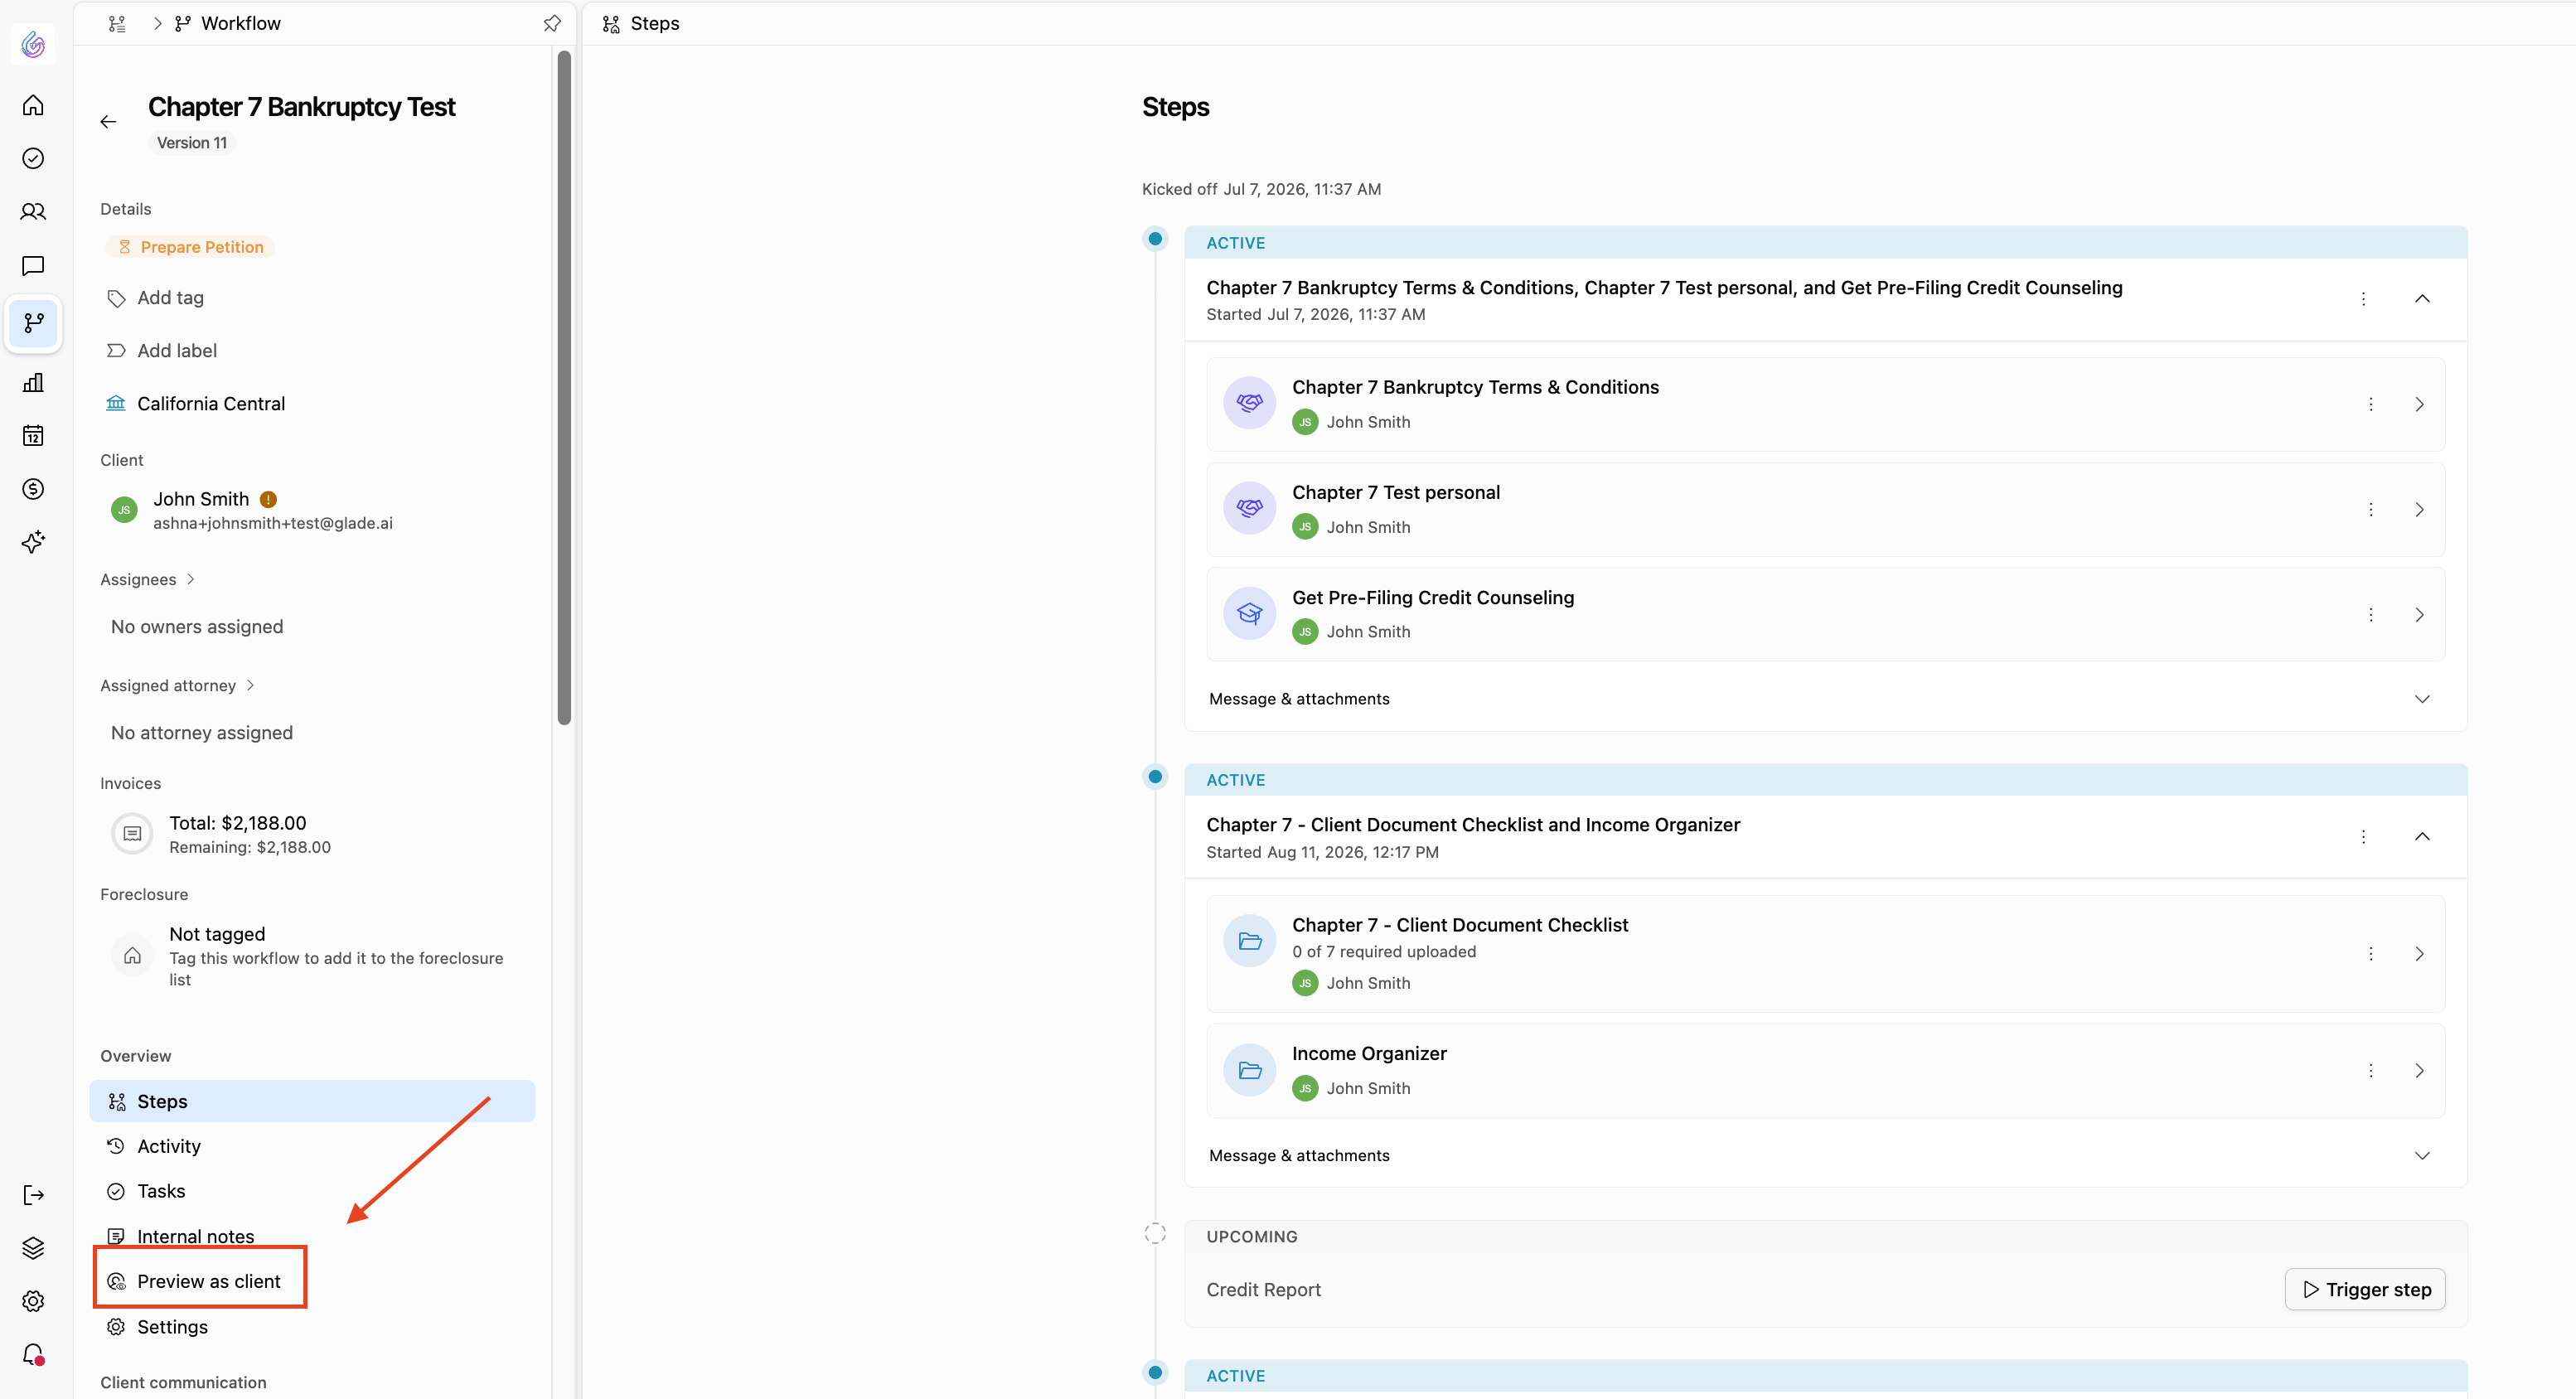2576x1399 pixels.
Task: Open Get Pre-Filing Credit Counseling step
Action: (x=1825, y=614)
